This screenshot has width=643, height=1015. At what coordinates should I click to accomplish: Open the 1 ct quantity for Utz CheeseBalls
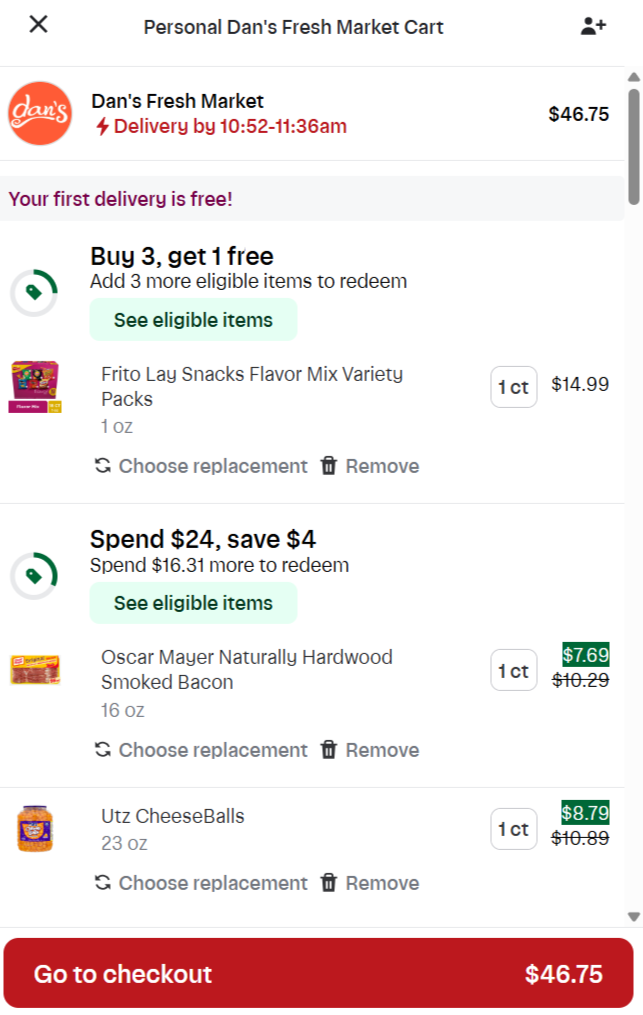click(x=513, y=829)
